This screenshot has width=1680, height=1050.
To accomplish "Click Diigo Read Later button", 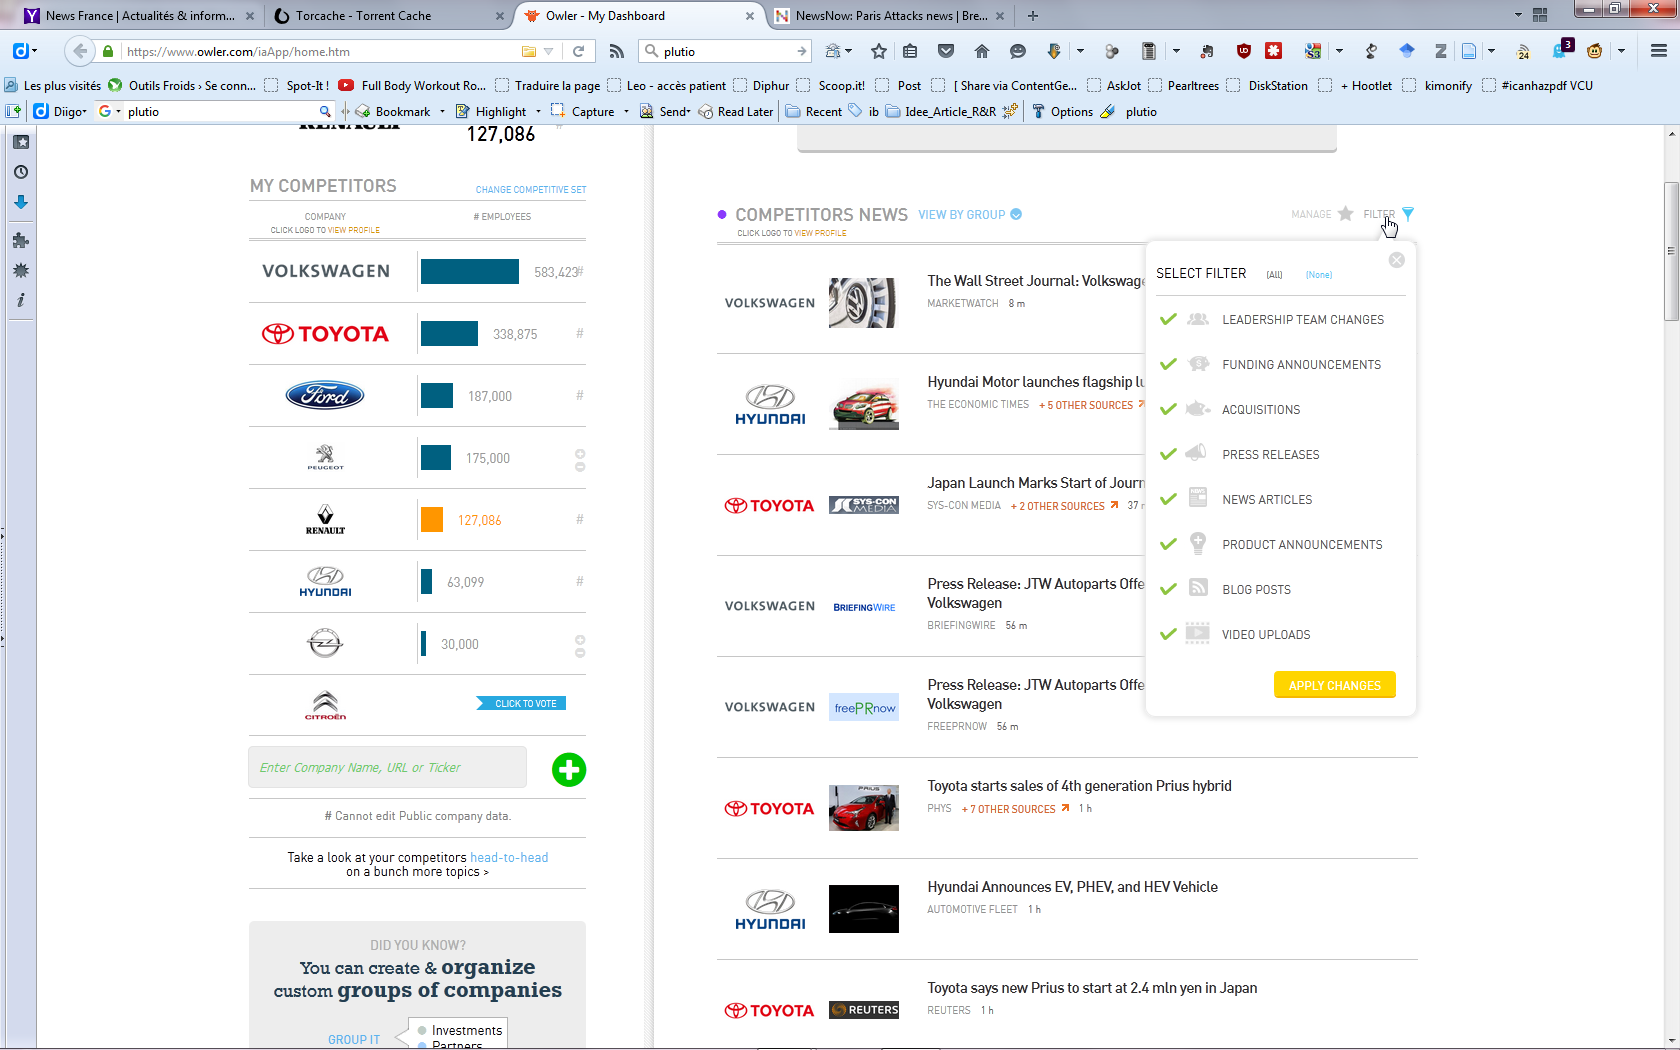I will pyautogui.click(x=736, y=112).
